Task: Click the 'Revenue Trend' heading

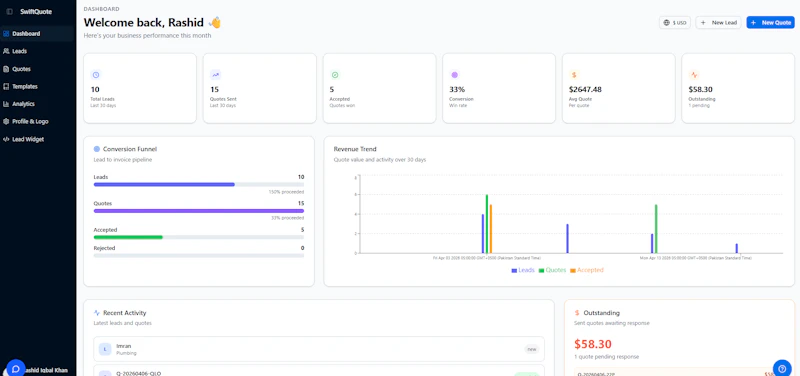Action: 355,149
